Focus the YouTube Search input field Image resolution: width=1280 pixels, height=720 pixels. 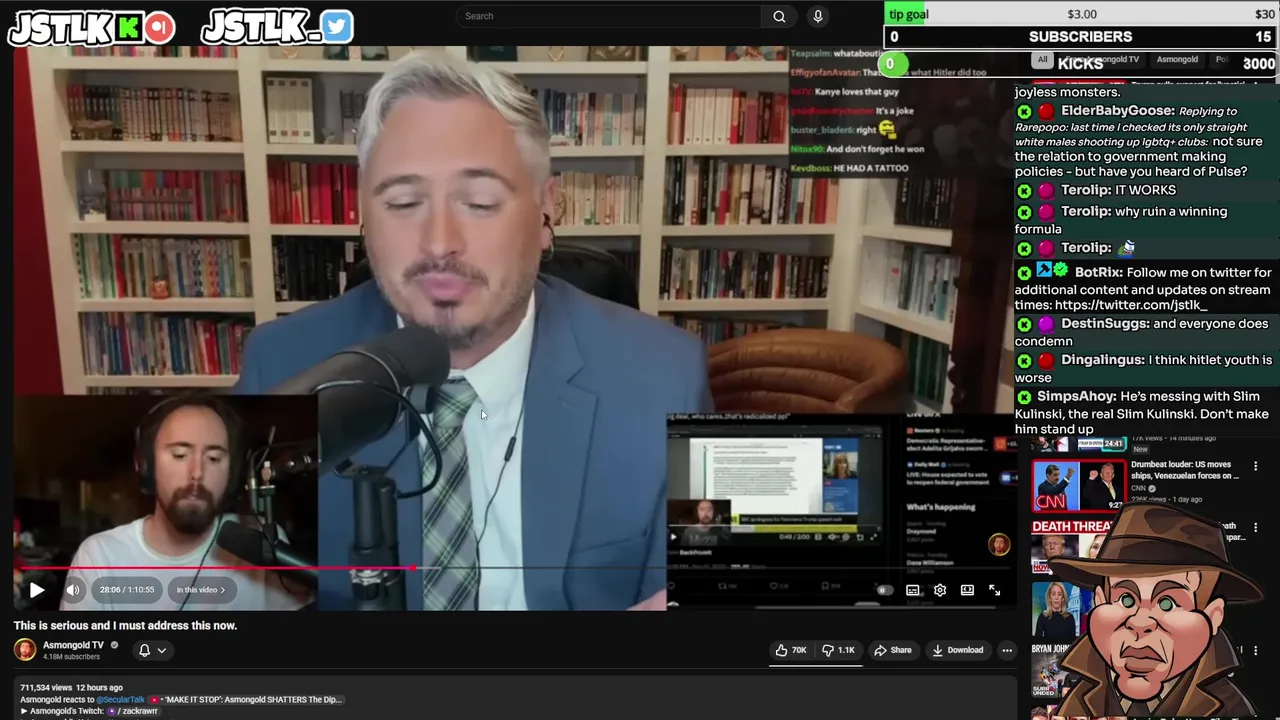pyautogui.click(x=608, y=16)
